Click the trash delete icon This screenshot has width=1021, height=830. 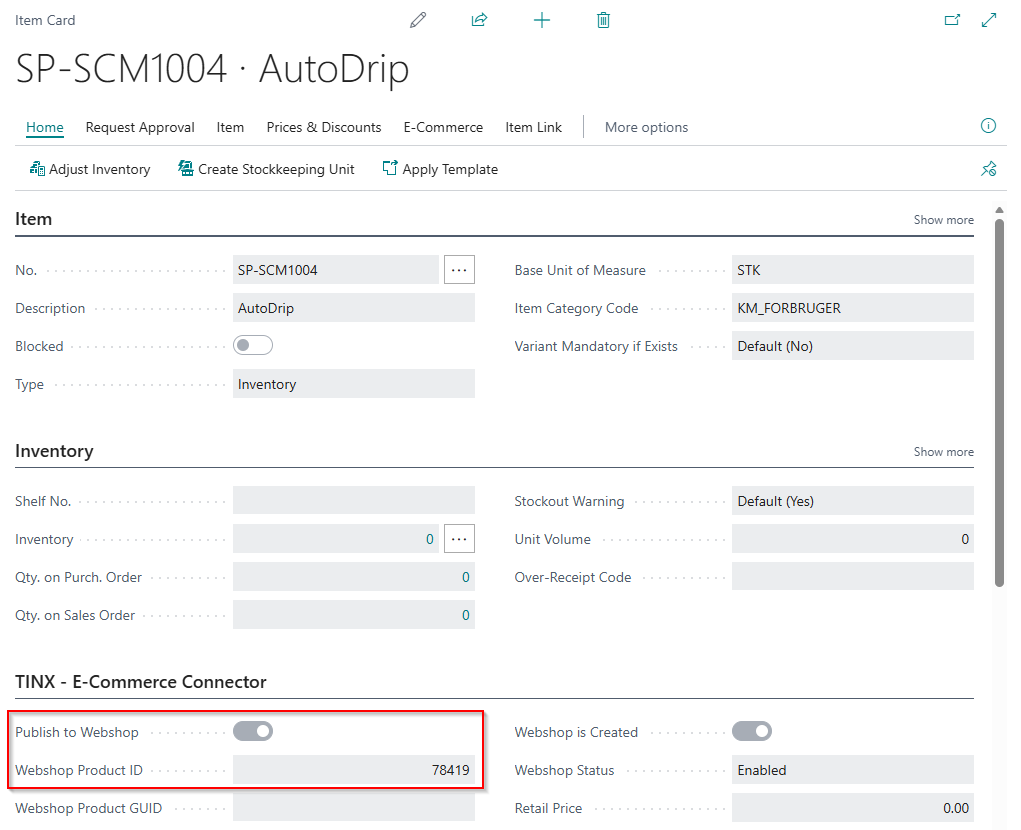point(604,20)
